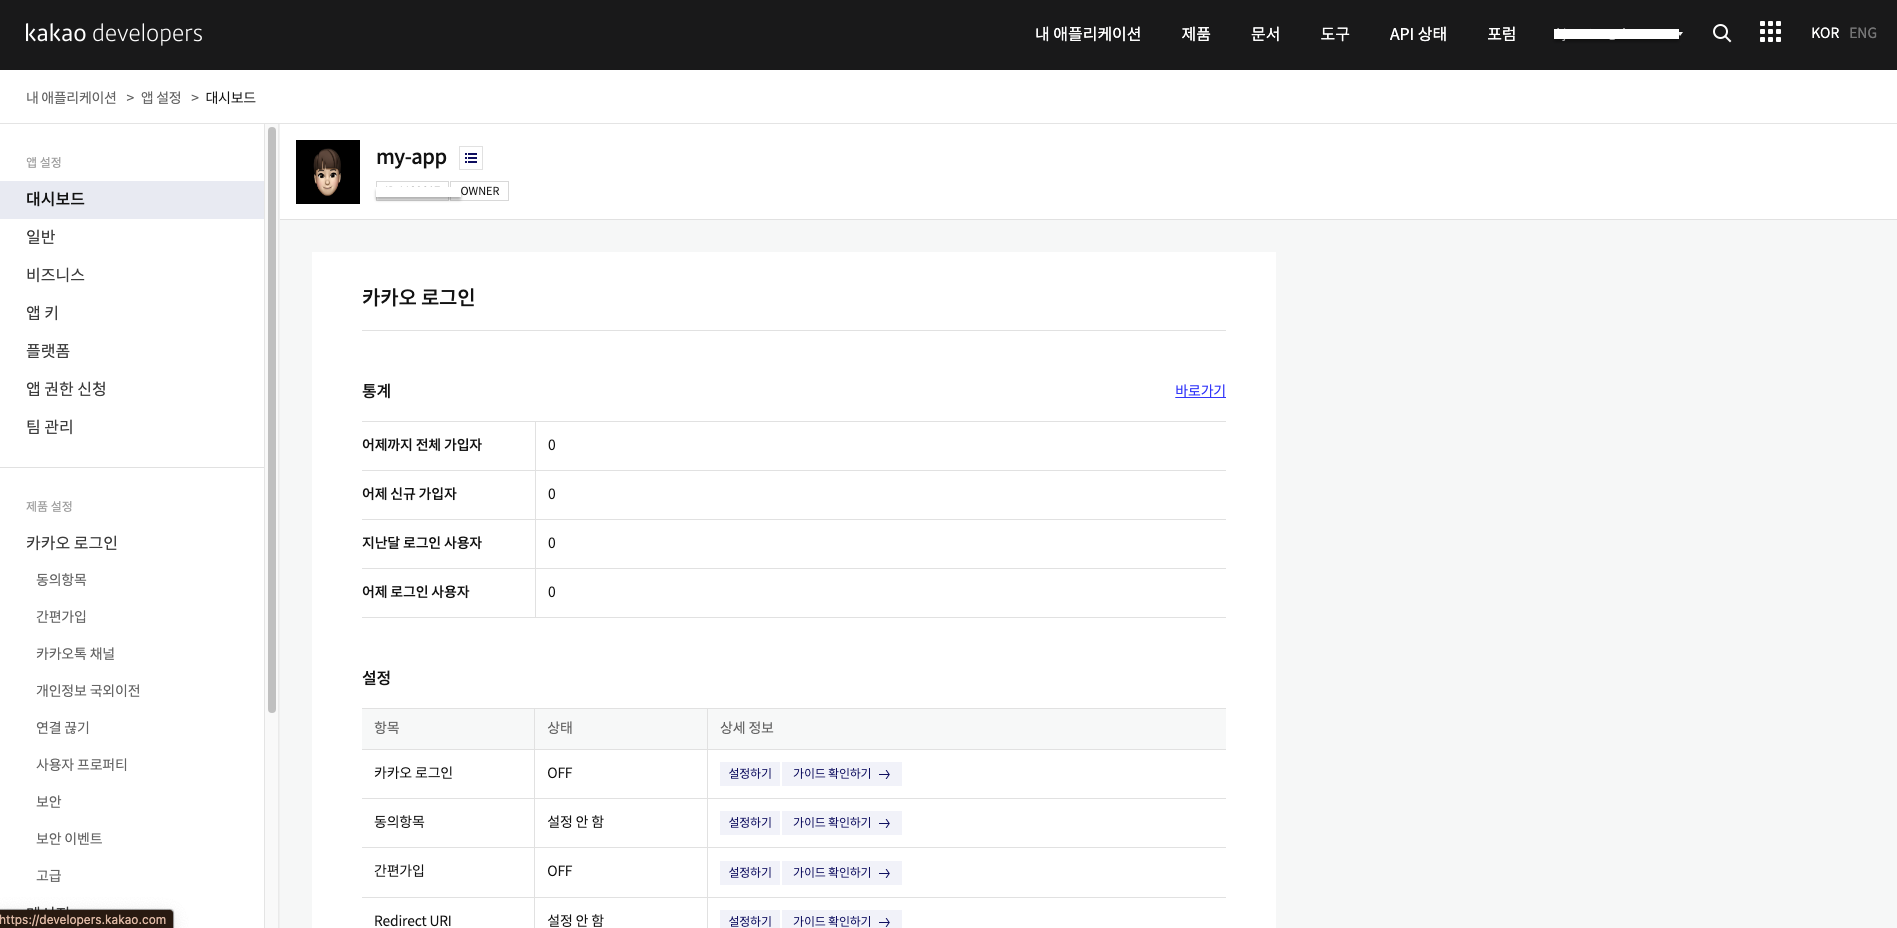1897x928 pixels.
Task: Click 앱 설정 in the breadcrumb
Action: 161,97
